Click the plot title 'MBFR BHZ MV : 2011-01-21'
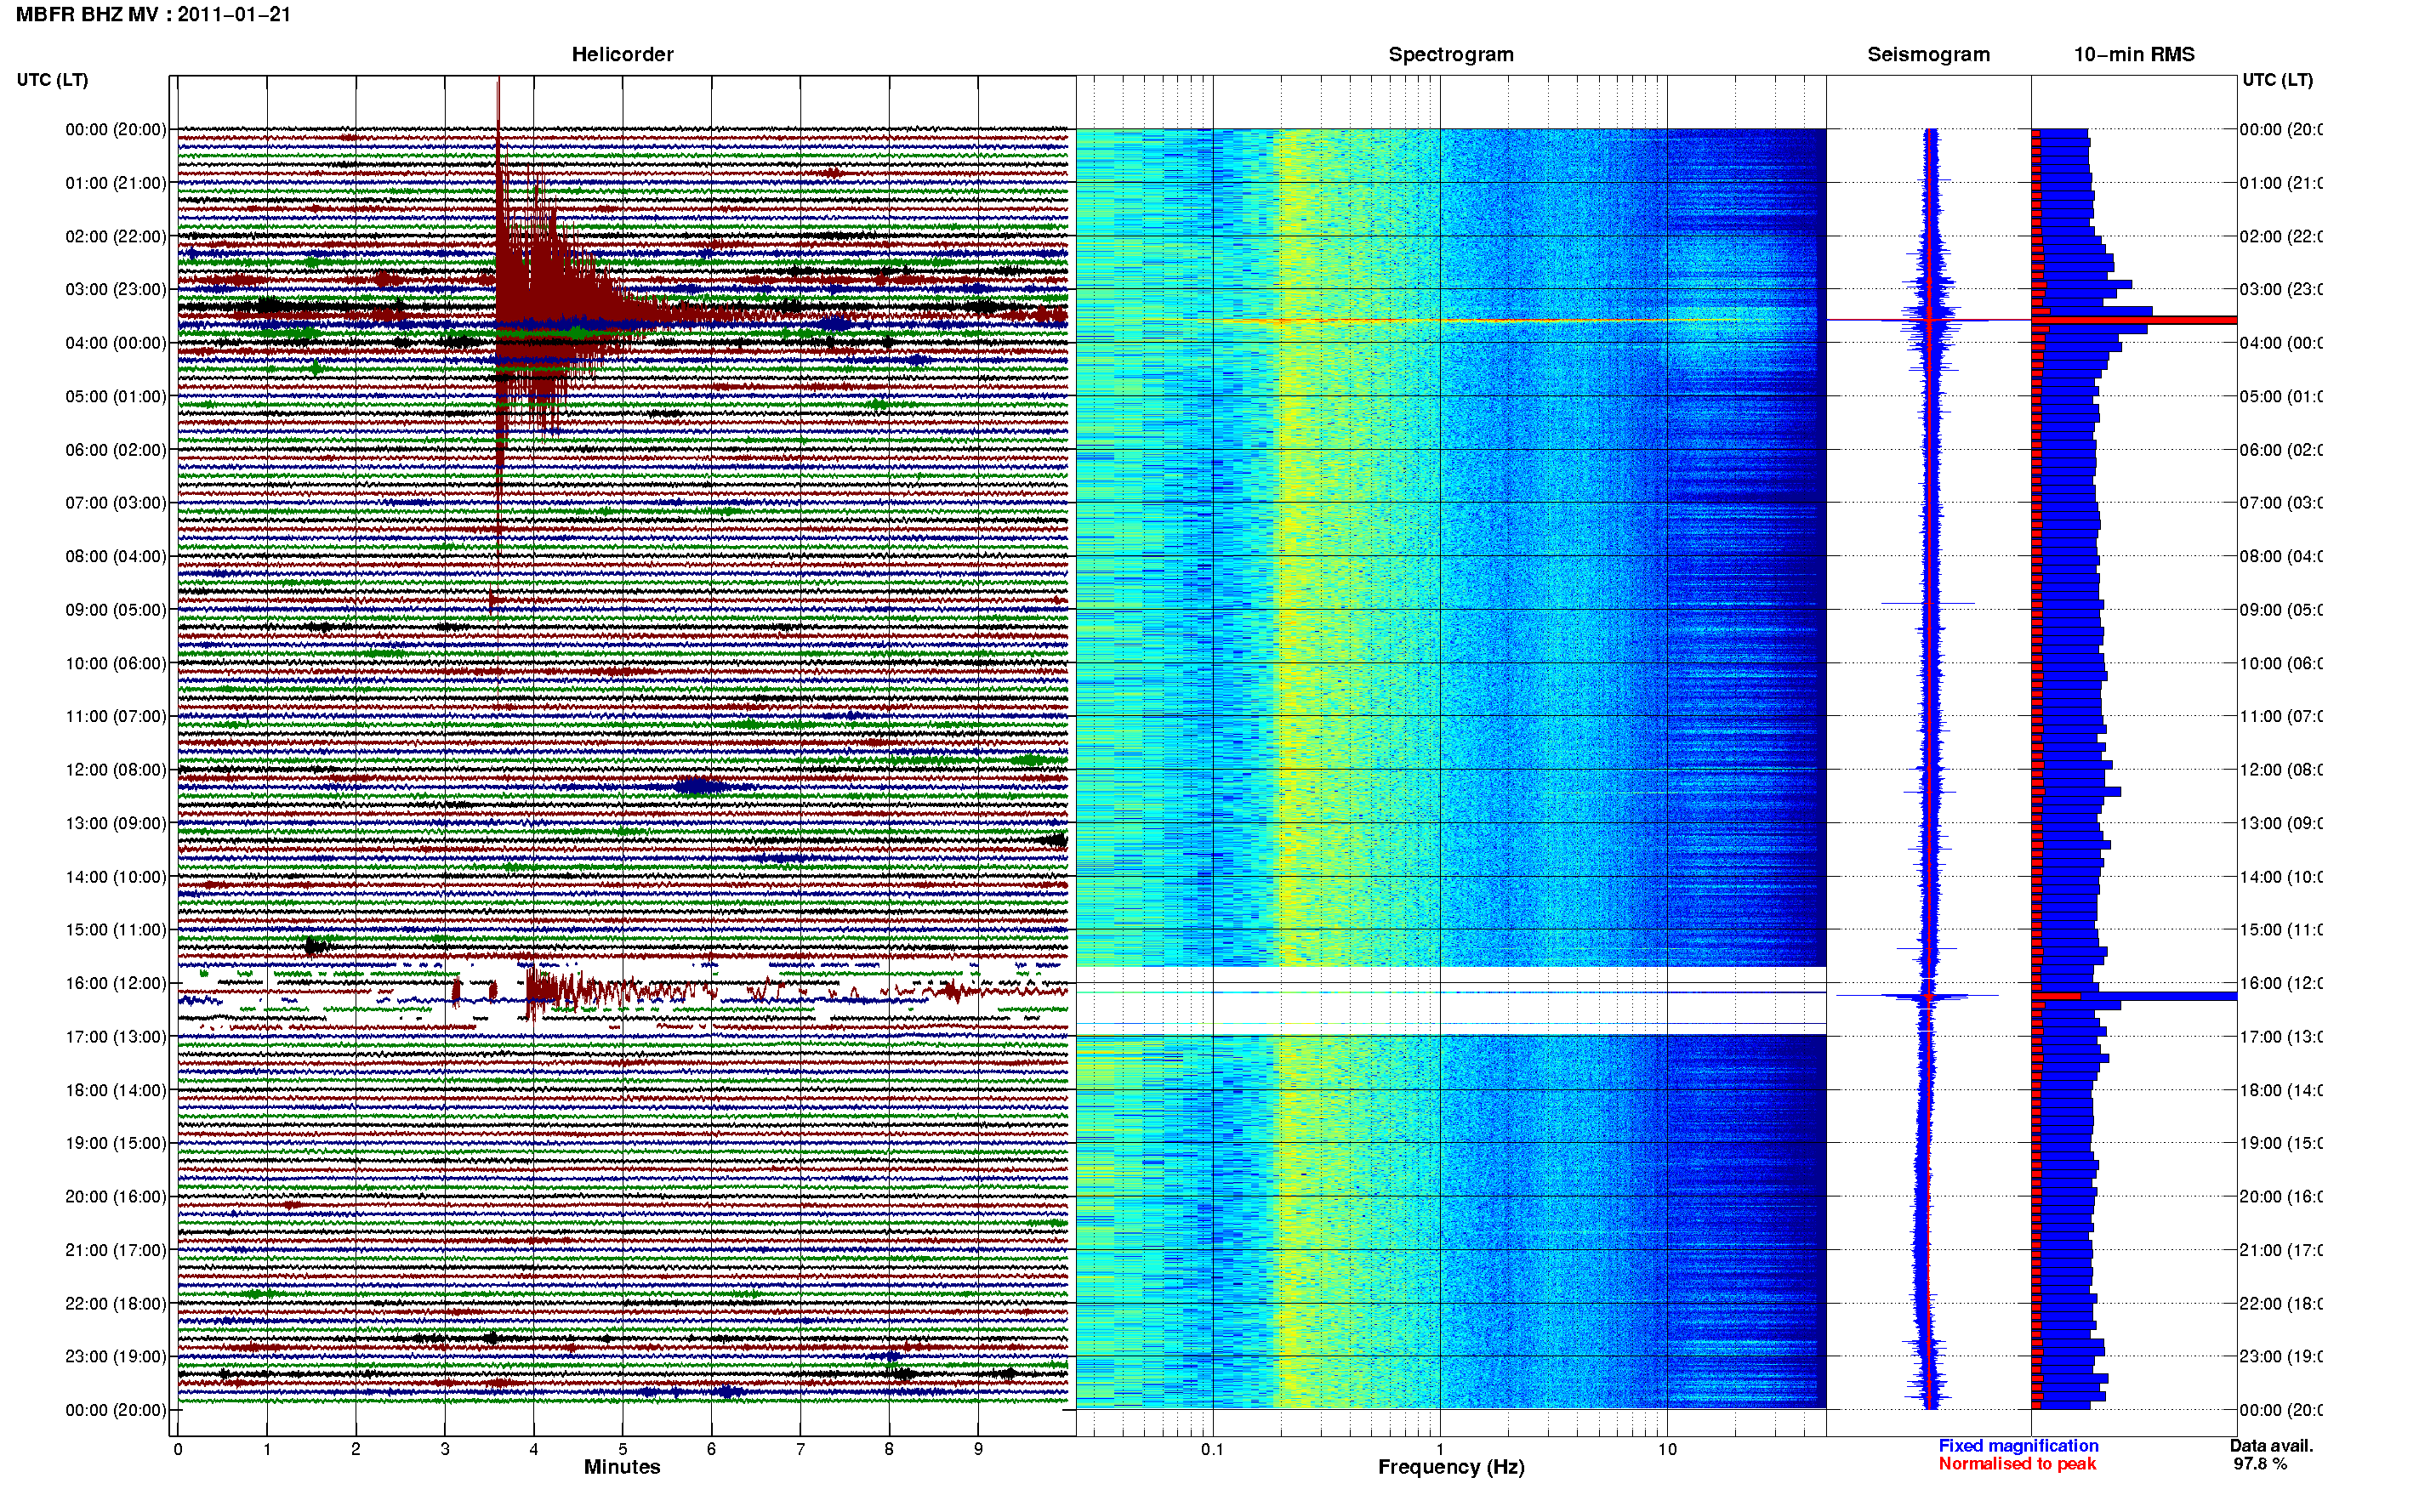Screen dimensions: 2419x1512 (x=153, y=15)
